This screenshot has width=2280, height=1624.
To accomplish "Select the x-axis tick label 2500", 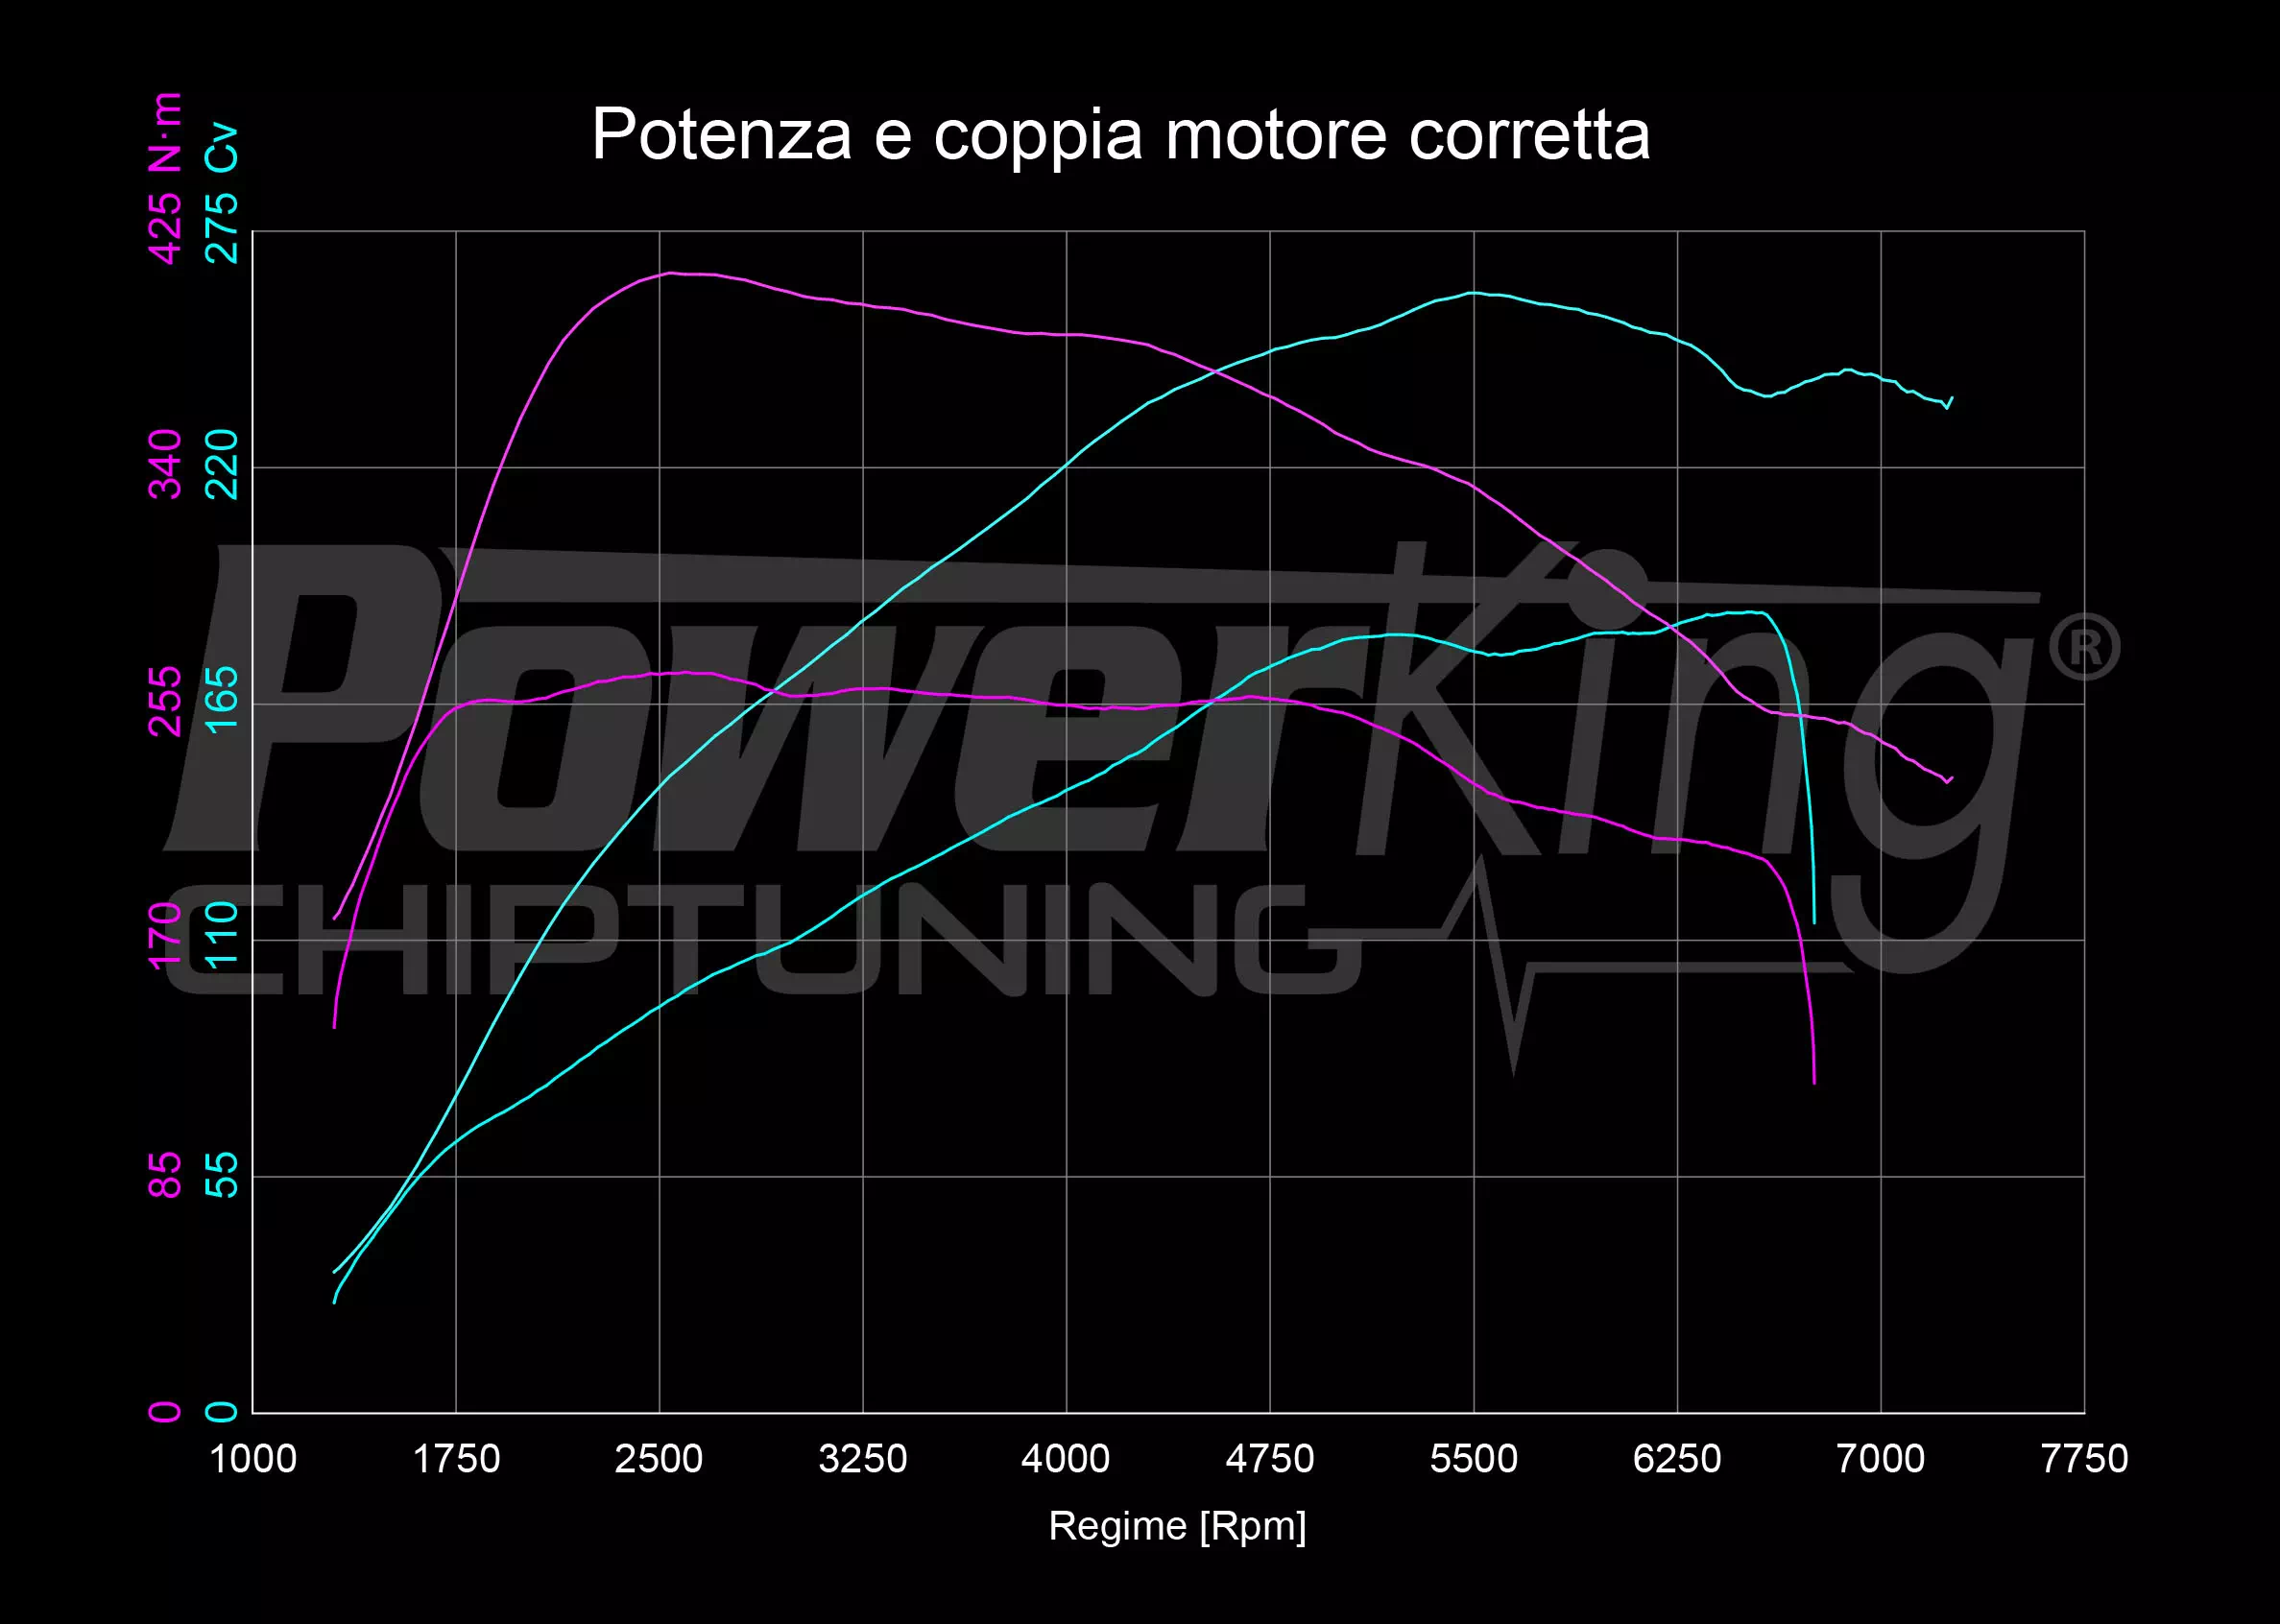I will (659, 1459).
